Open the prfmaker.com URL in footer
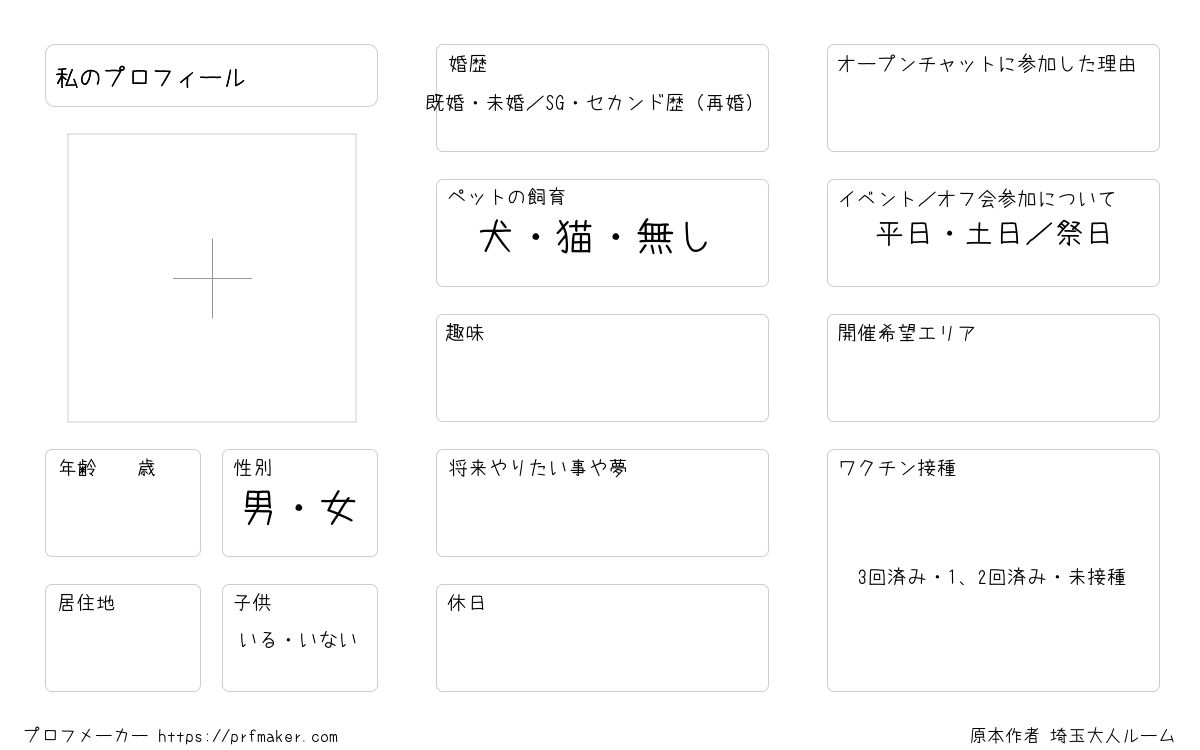The height and width of the screenshot is (750, 1200). (248, 737)
